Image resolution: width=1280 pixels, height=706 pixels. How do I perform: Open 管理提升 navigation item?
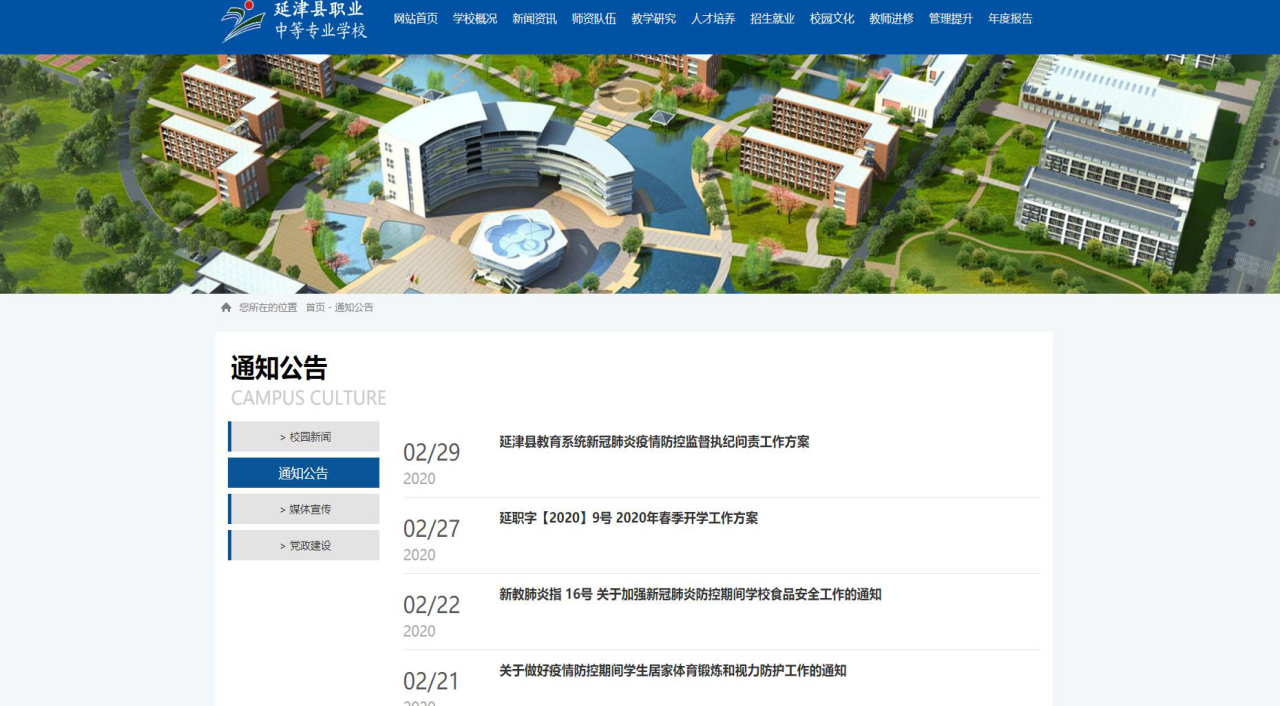[951, 19]
